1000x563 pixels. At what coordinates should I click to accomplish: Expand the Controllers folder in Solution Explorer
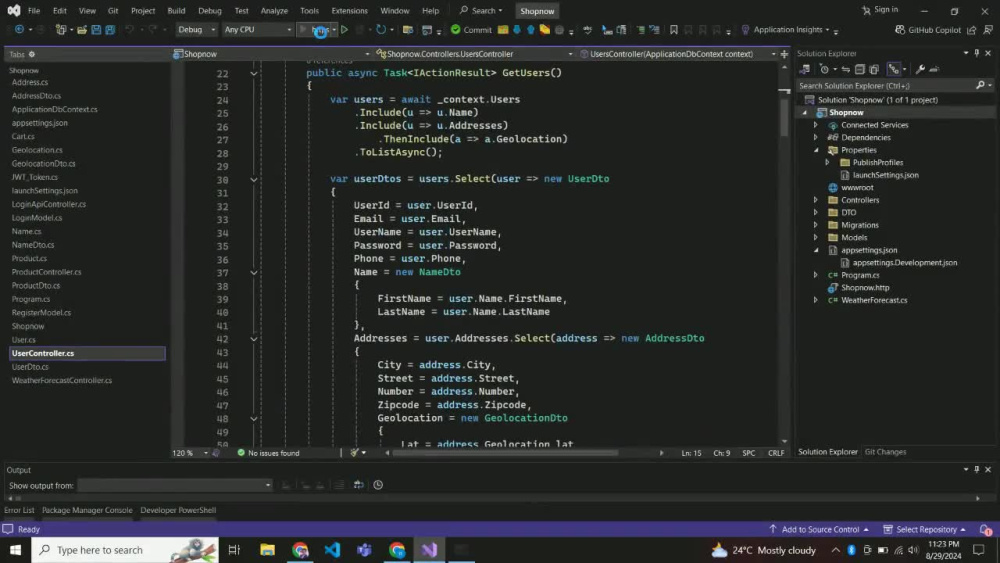point(816,200)
